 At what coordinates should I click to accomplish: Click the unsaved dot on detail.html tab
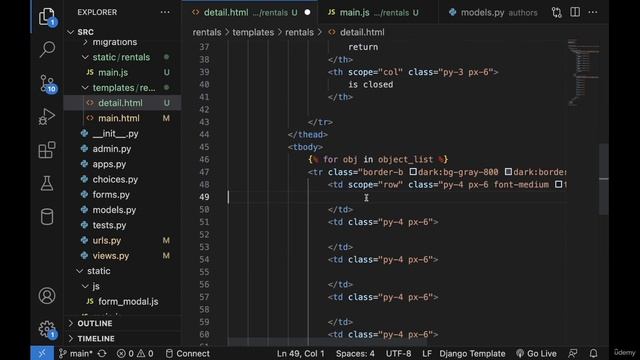(307, 13)
